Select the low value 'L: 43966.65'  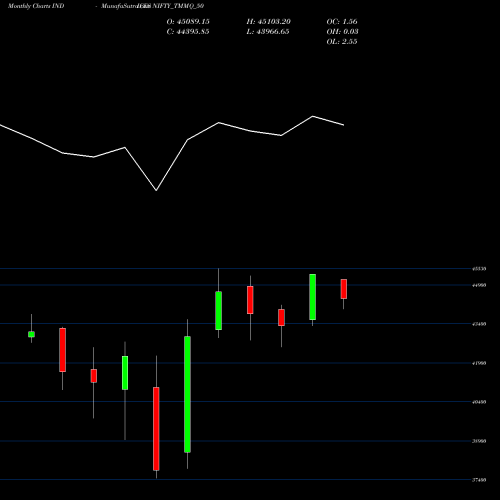(268, 31)
